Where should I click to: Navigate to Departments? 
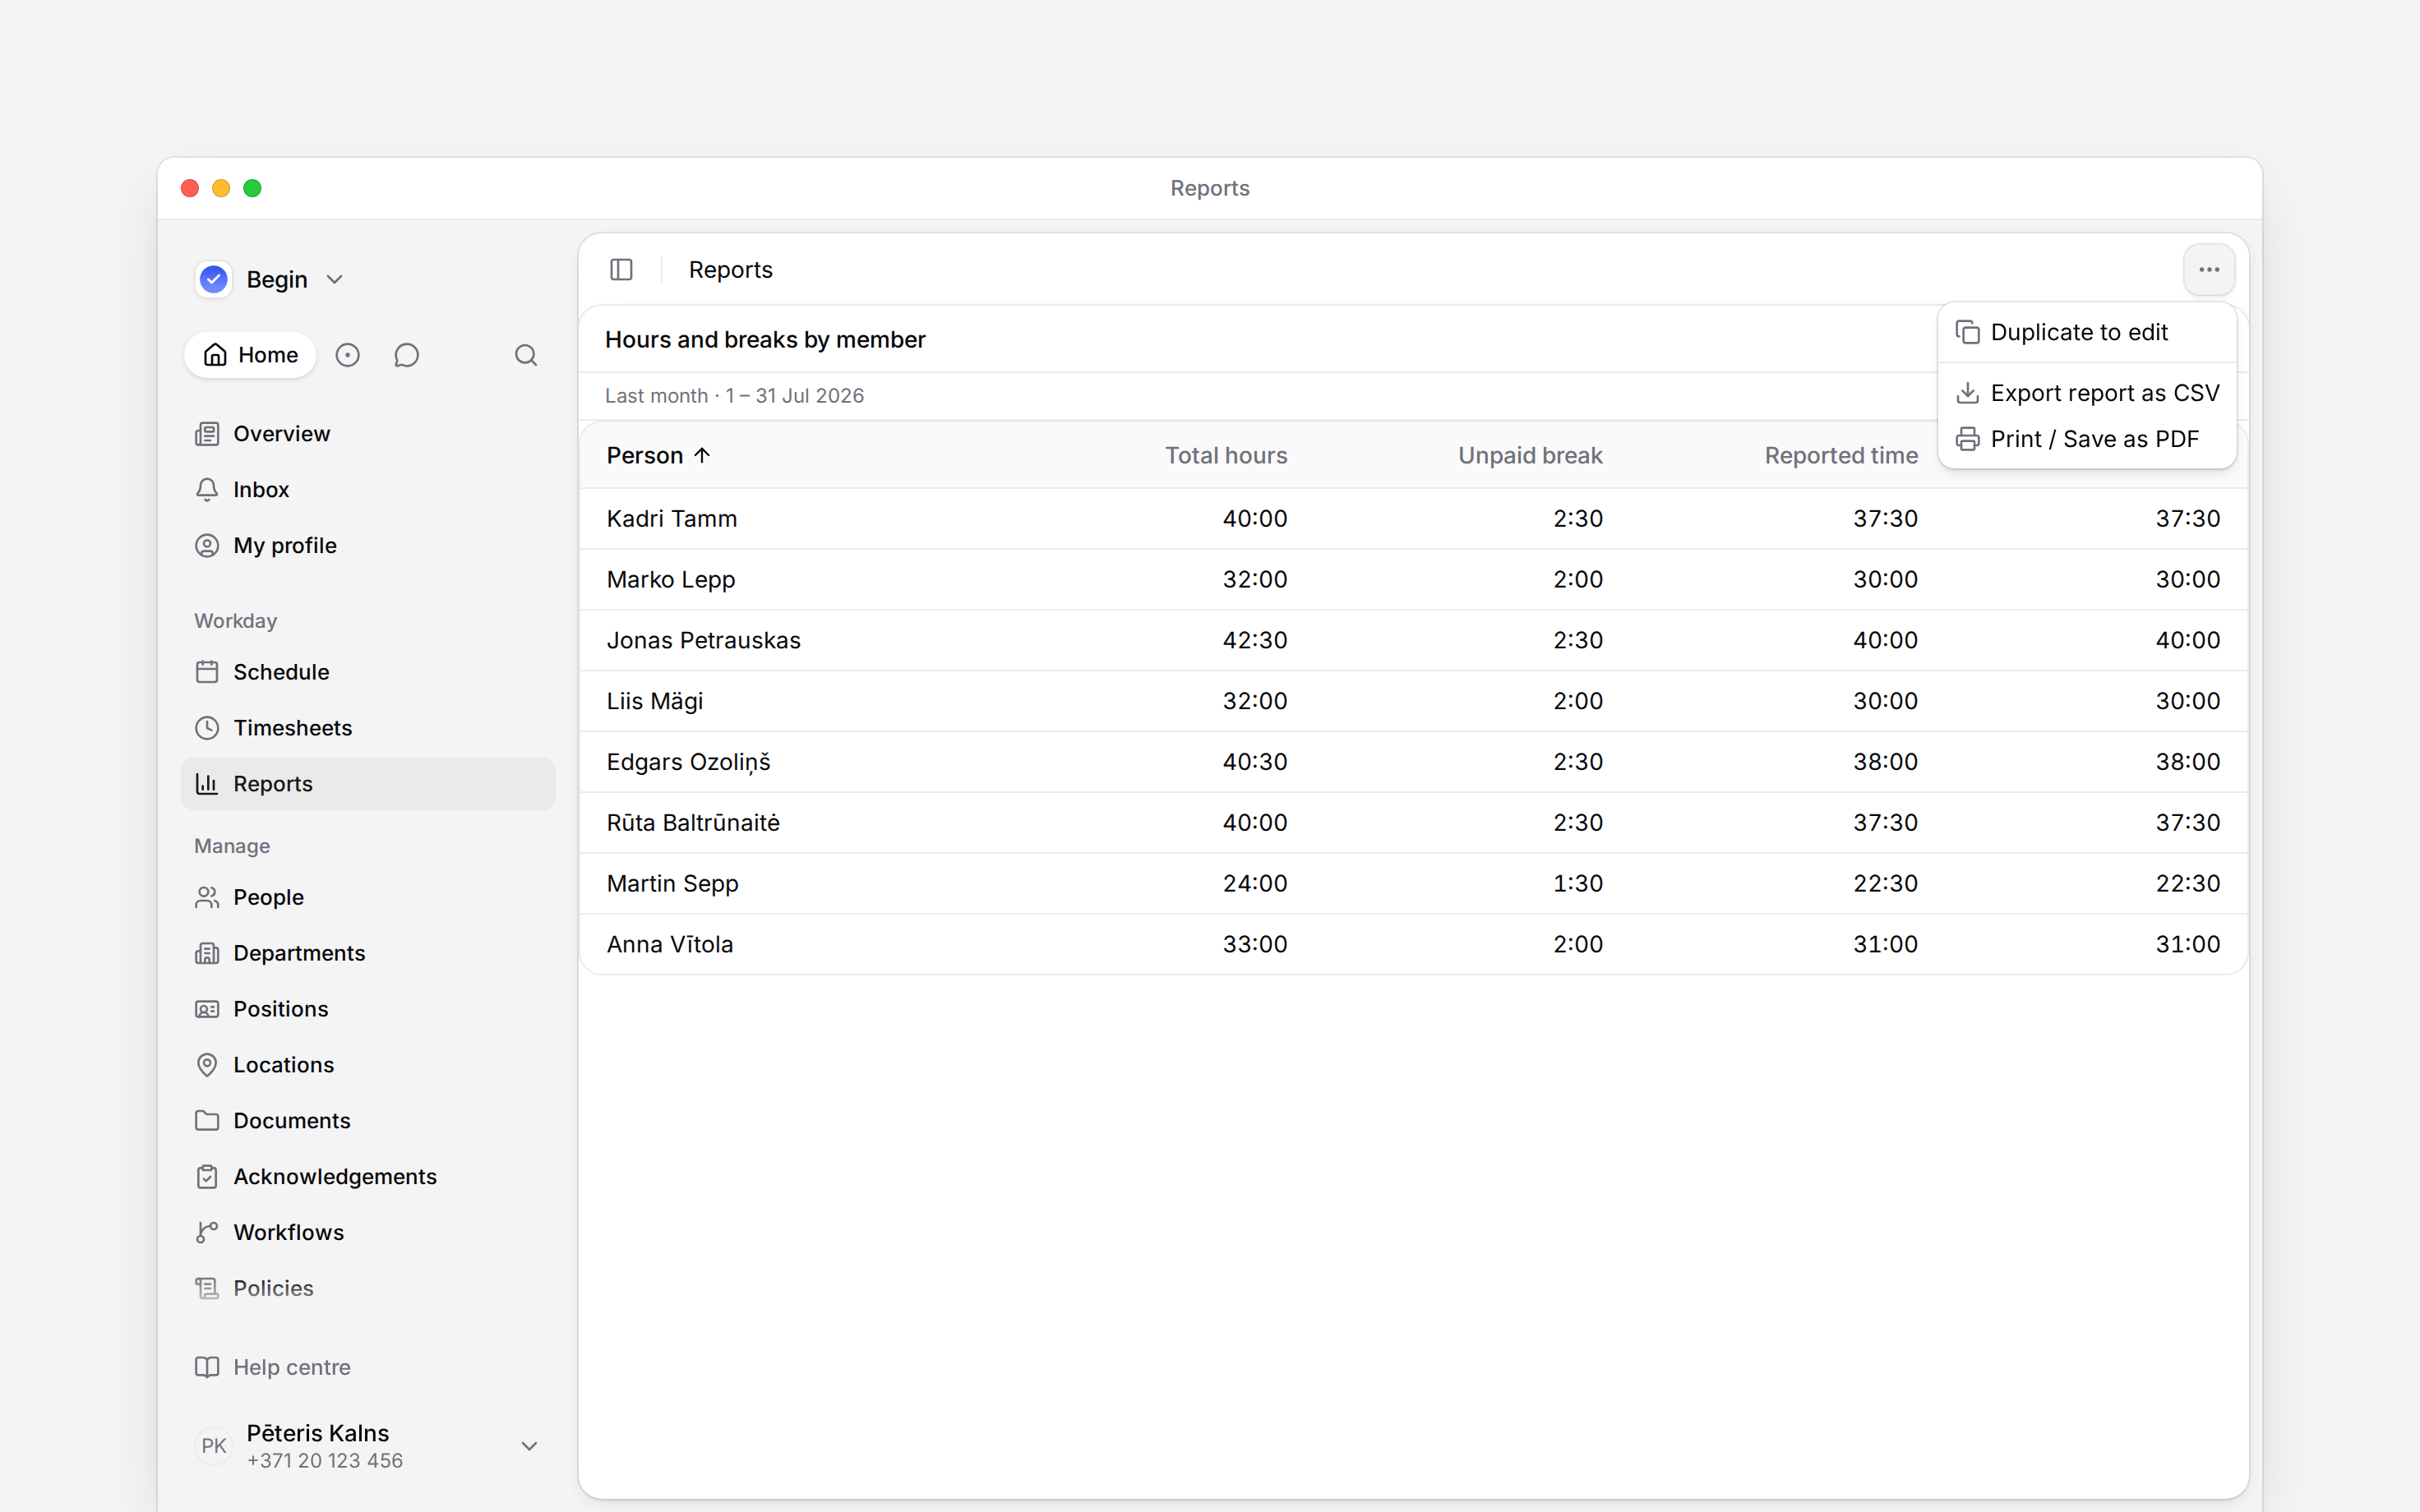[368, 953]
